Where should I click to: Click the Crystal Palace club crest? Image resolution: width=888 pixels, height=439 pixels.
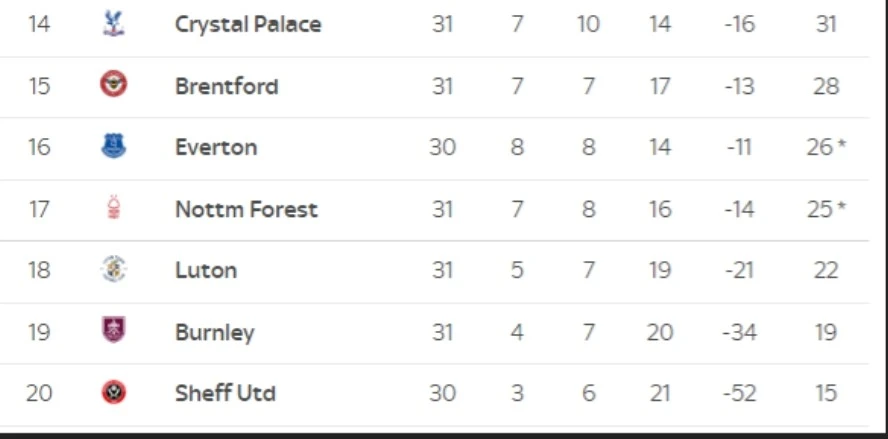pyautogui.click(x=114, y=24)
